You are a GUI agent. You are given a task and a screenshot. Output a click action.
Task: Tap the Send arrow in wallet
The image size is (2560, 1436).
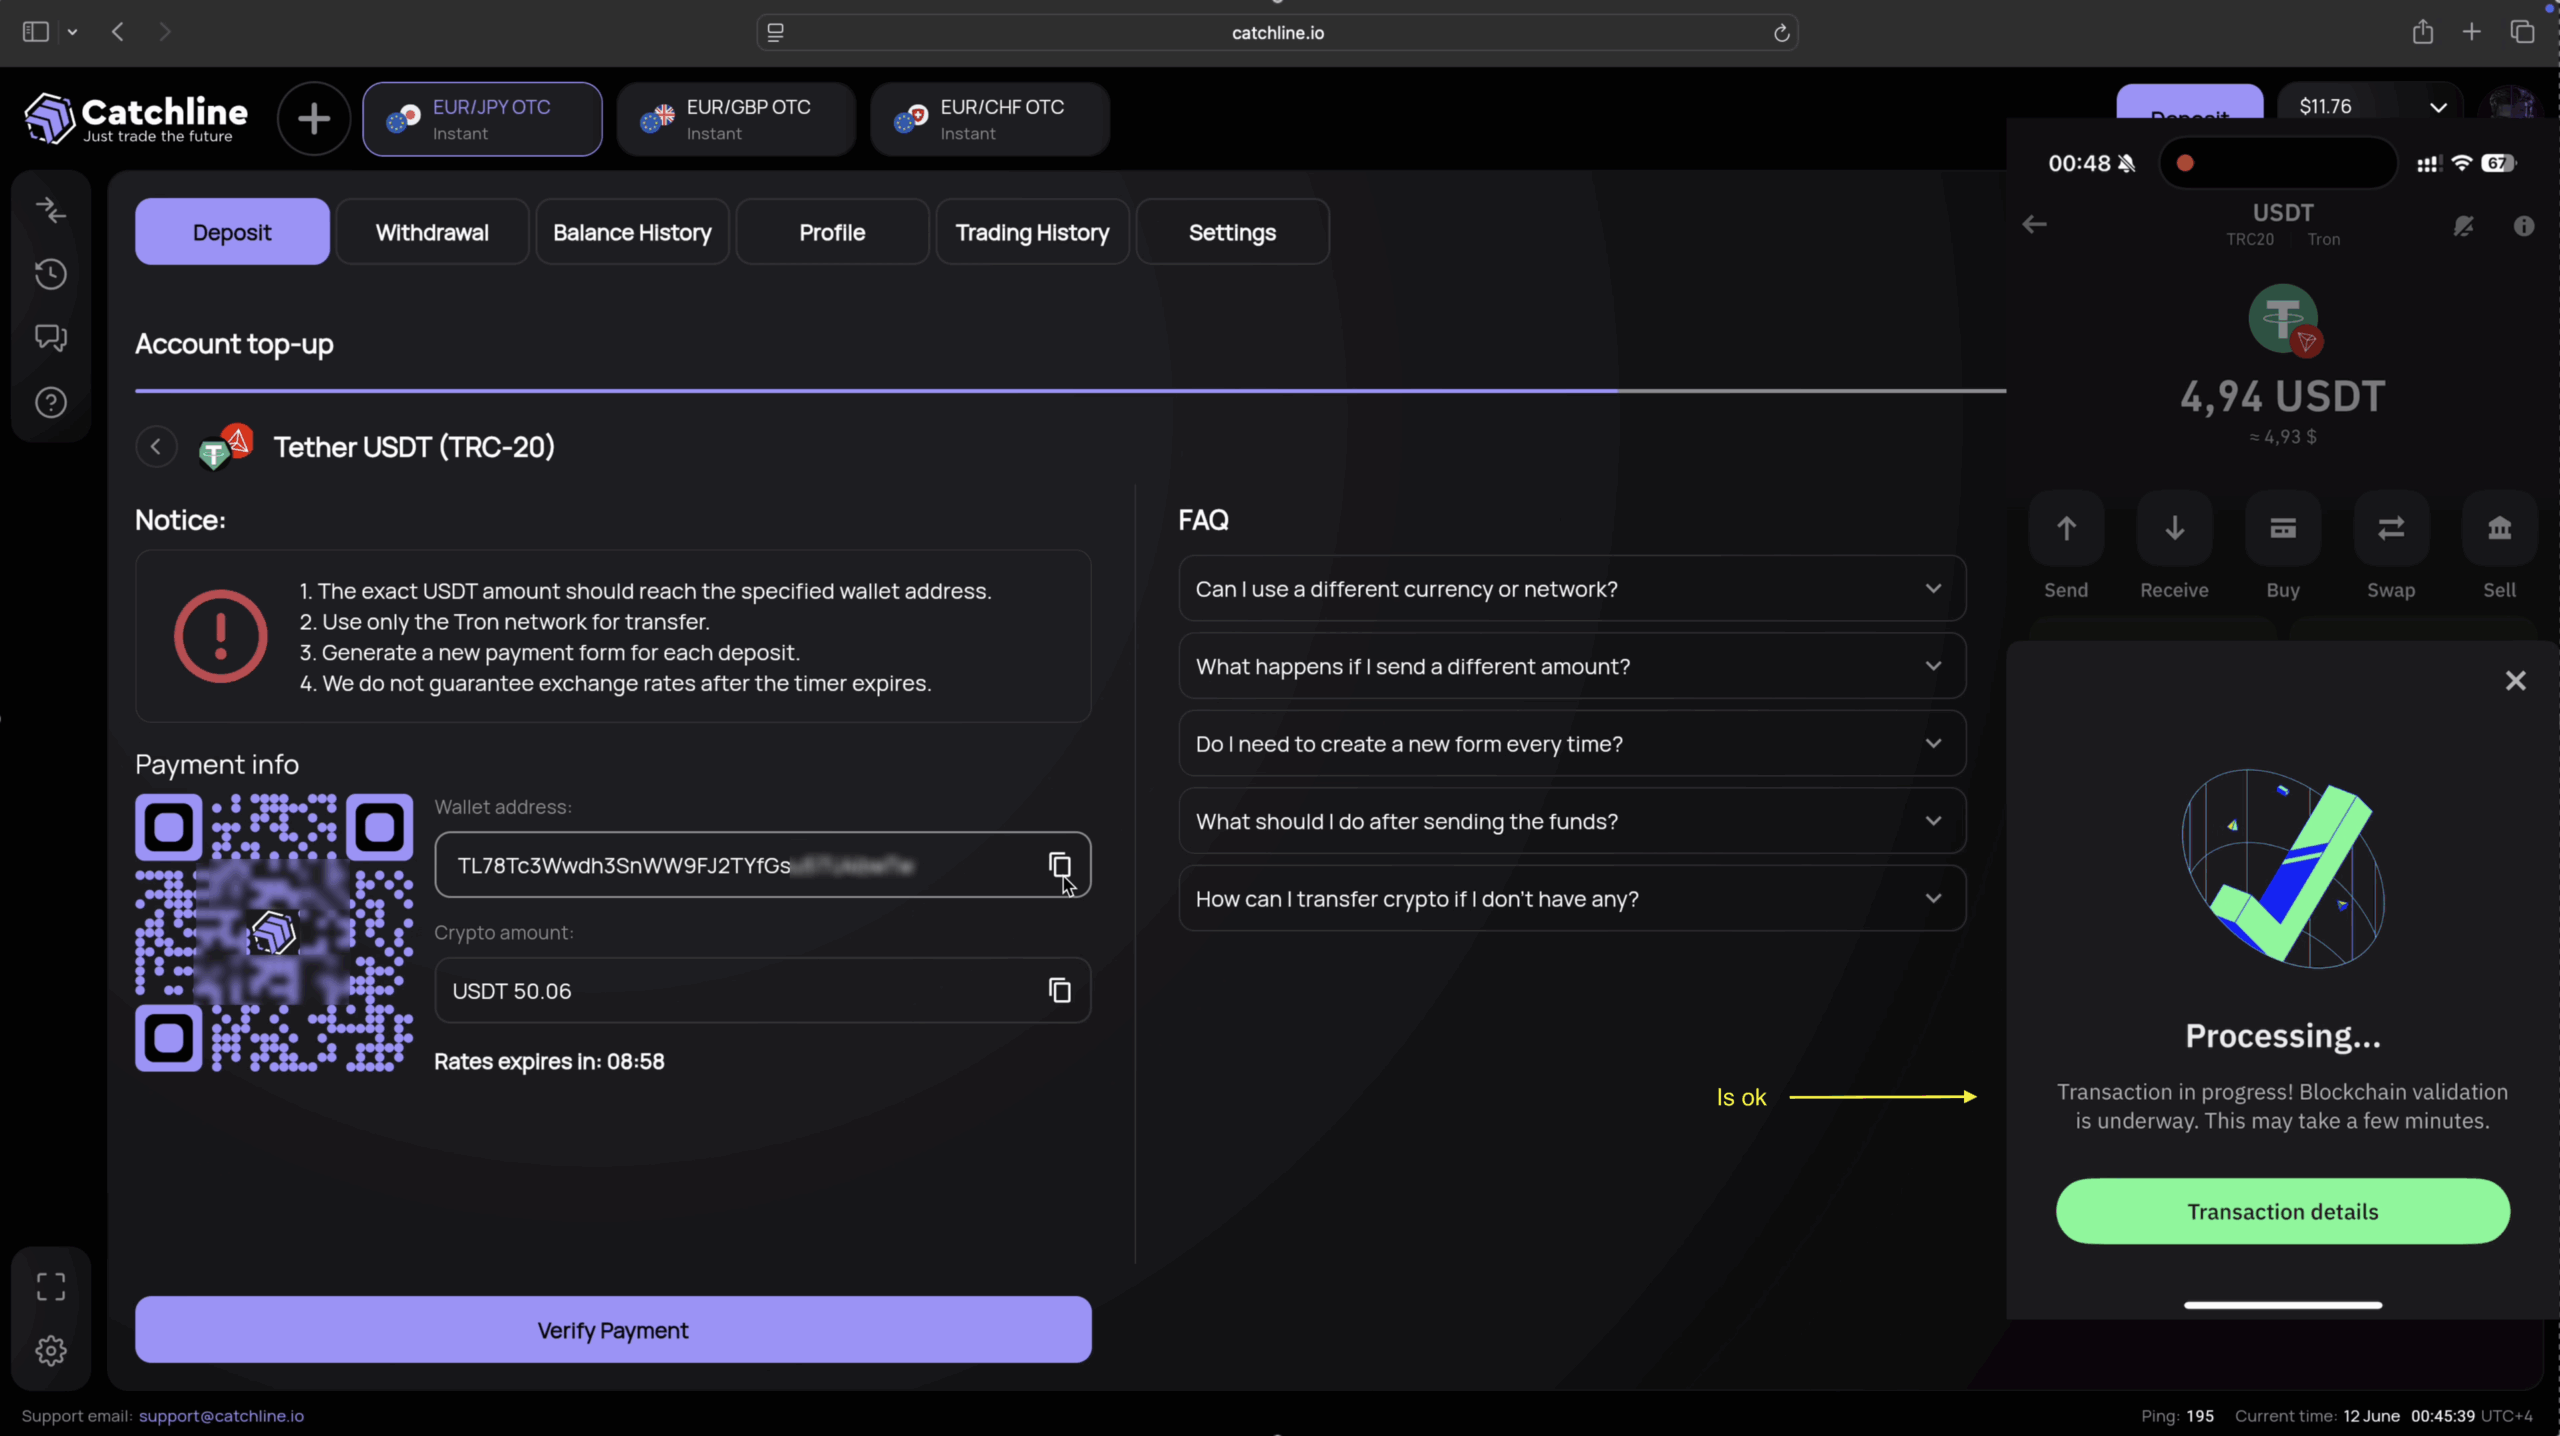2066,529
